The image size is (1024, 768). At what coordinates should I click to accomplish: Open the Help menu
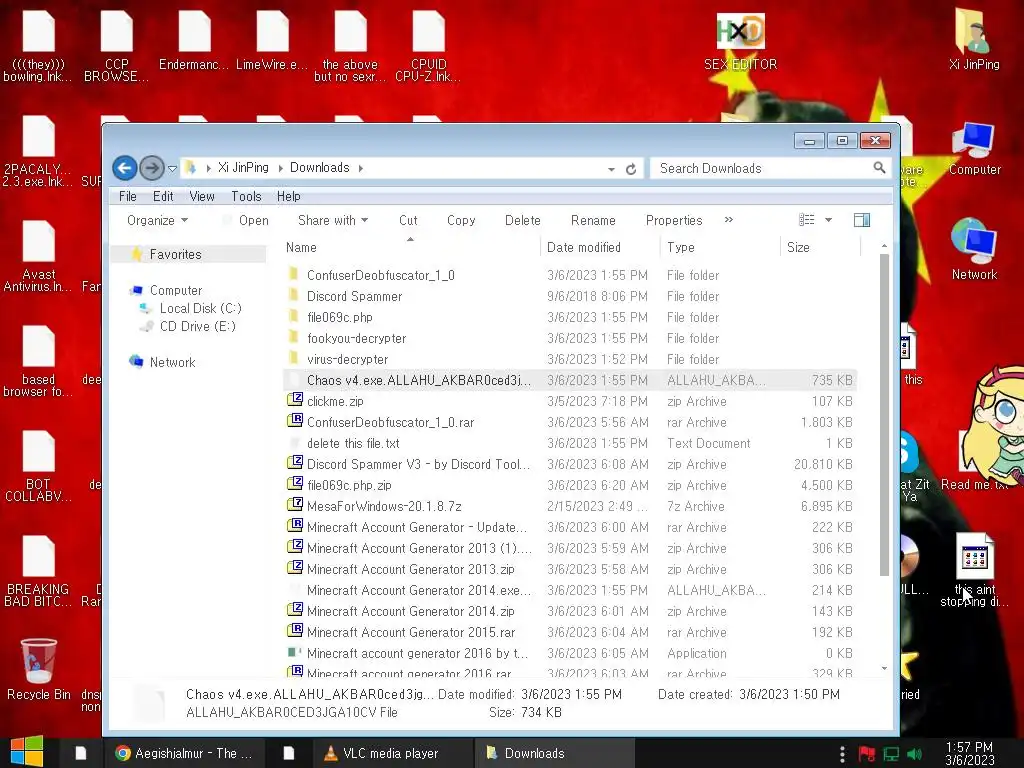(x=288, y=197)
